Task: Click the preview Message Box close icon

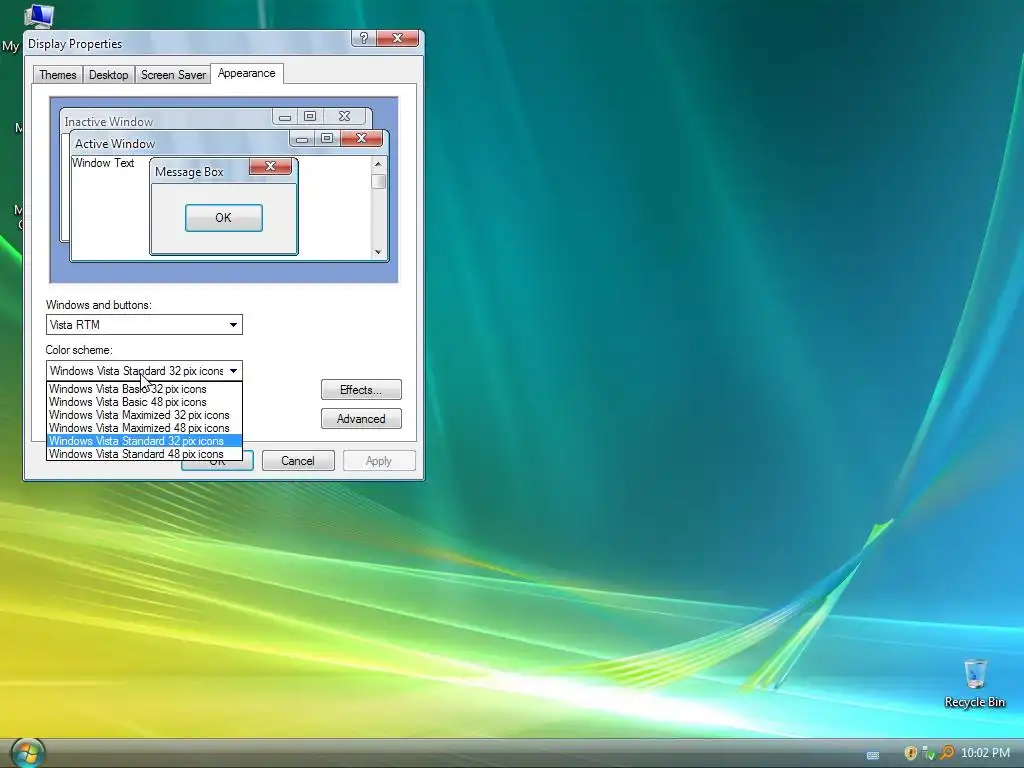Action: pos(270,166)
